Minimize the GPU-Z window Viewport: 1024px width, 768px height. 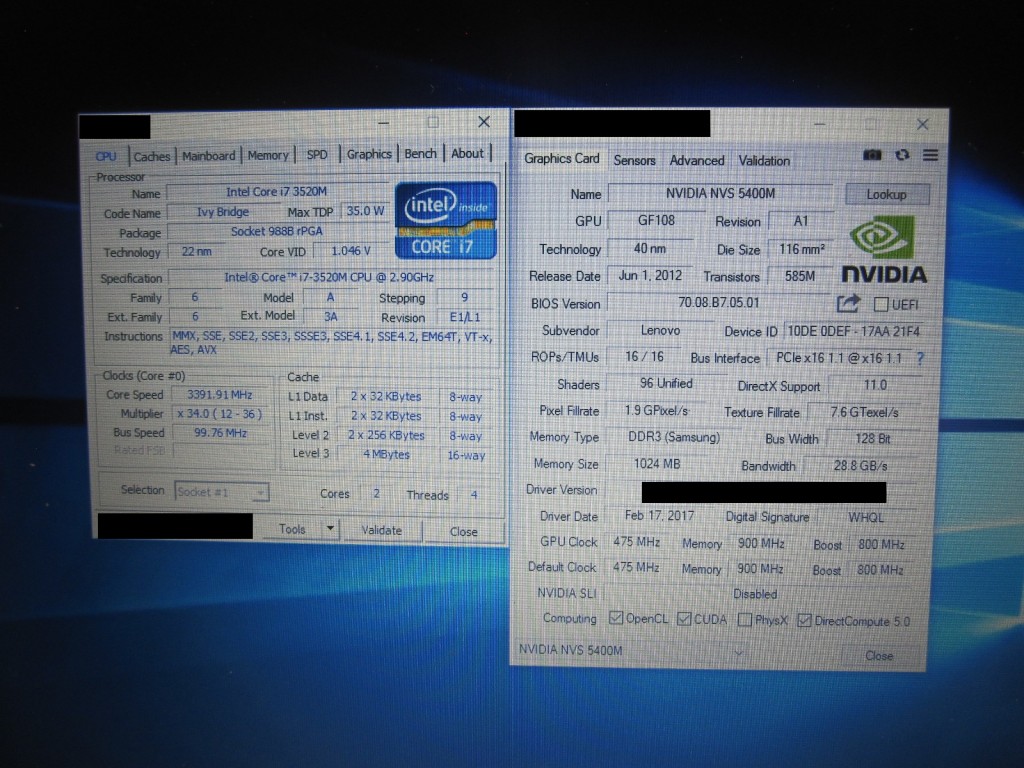point(820,124)
